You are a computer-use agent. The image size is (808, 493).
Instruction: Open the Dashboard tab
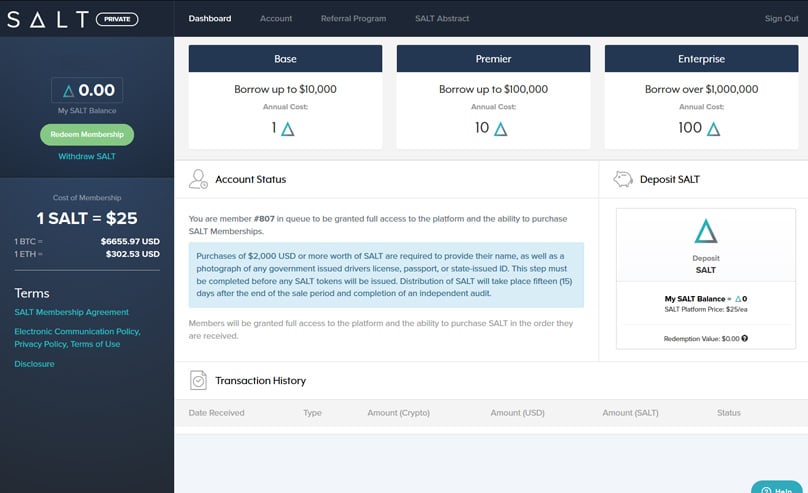tap(210, 19)
